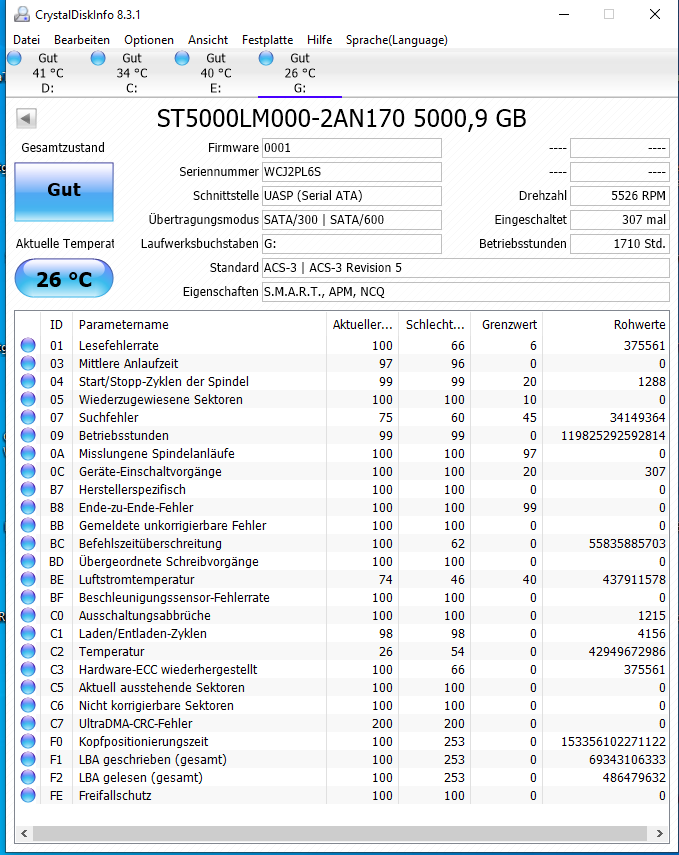This screenshot has height=855, width=679.
Task: Click the Standard field ACS-3 Revision 5
Action: [x=466, y=268]
